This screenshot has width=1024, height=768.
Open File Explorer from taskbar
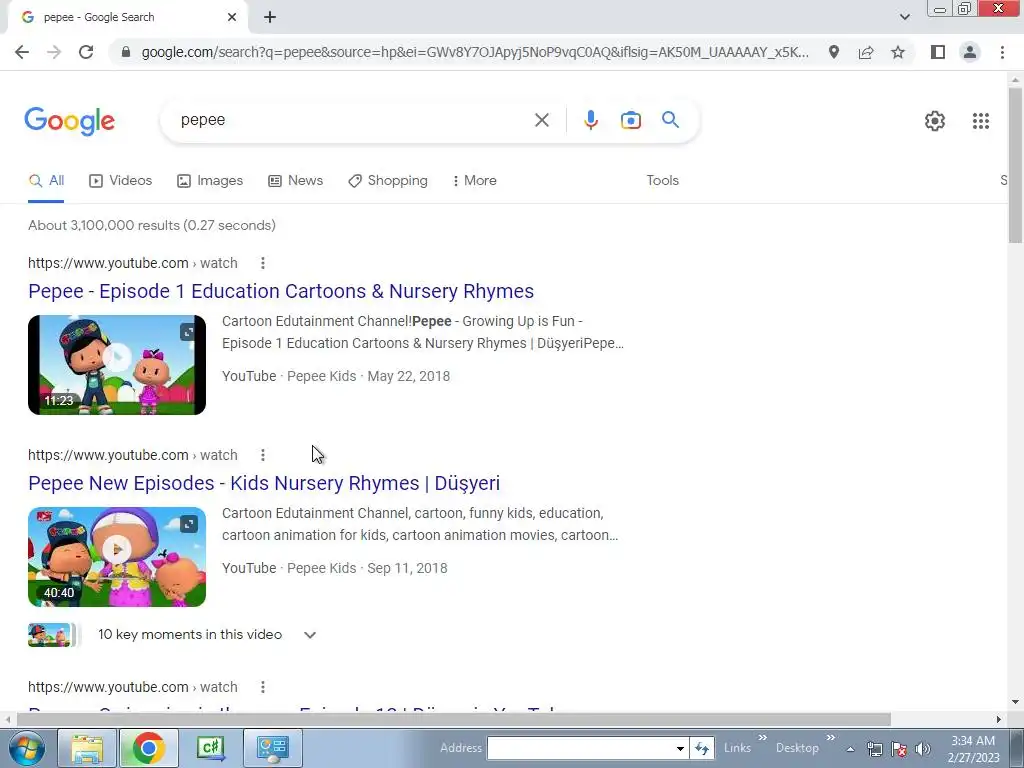(x=87, y=748)
